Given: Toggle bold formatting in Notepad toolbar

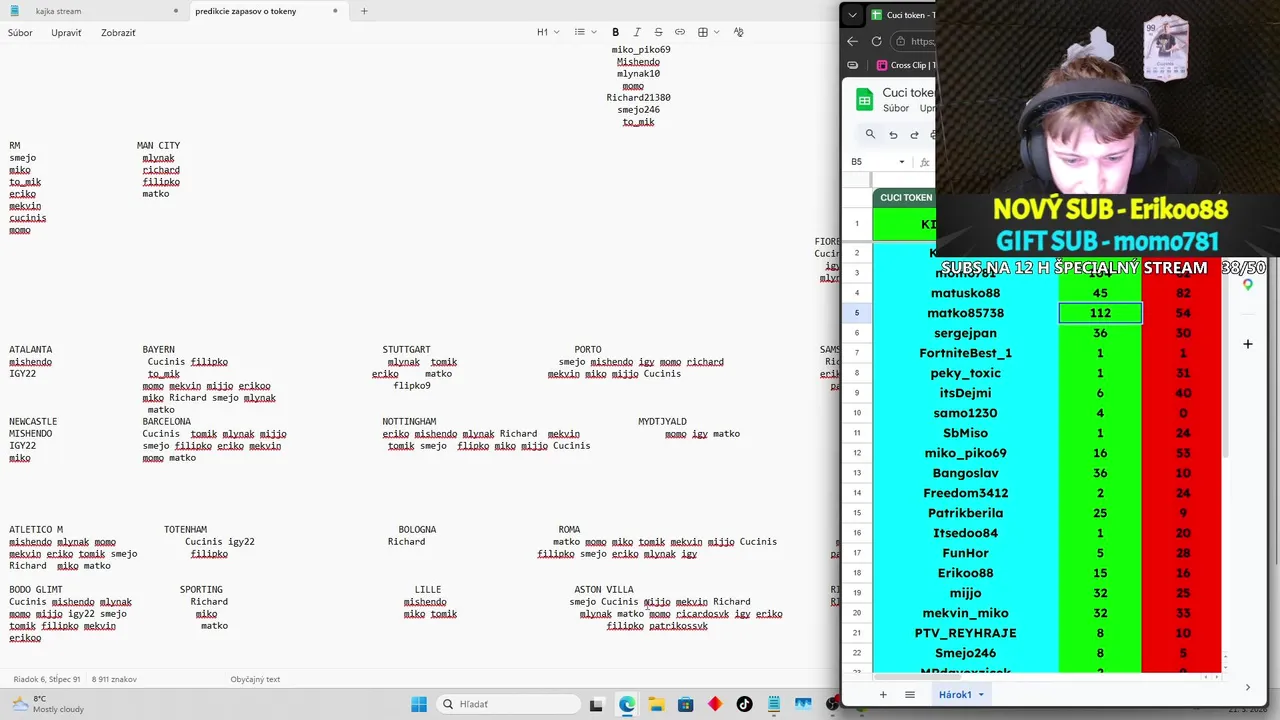Looking at the screenshot, I should coord(615,32).
